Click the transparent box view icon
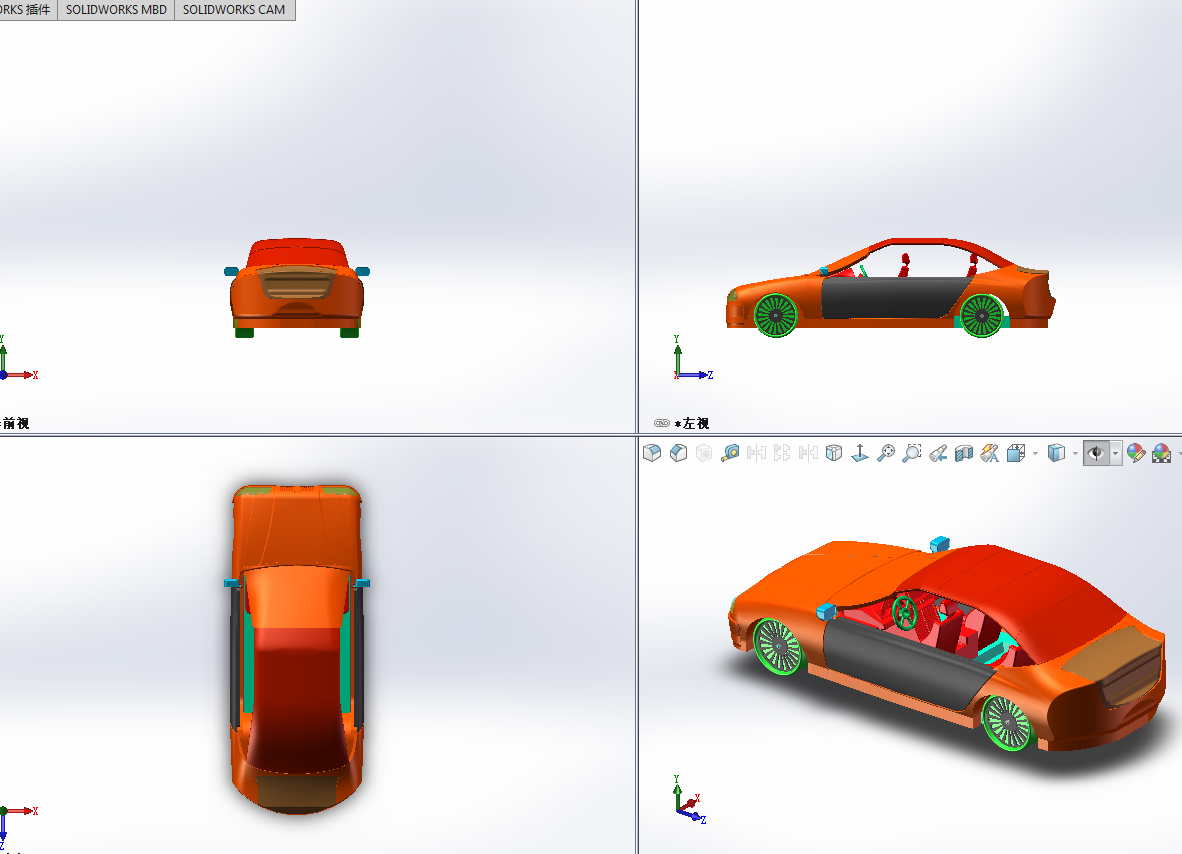This screenshot has width=1182, height=854. 834,452
